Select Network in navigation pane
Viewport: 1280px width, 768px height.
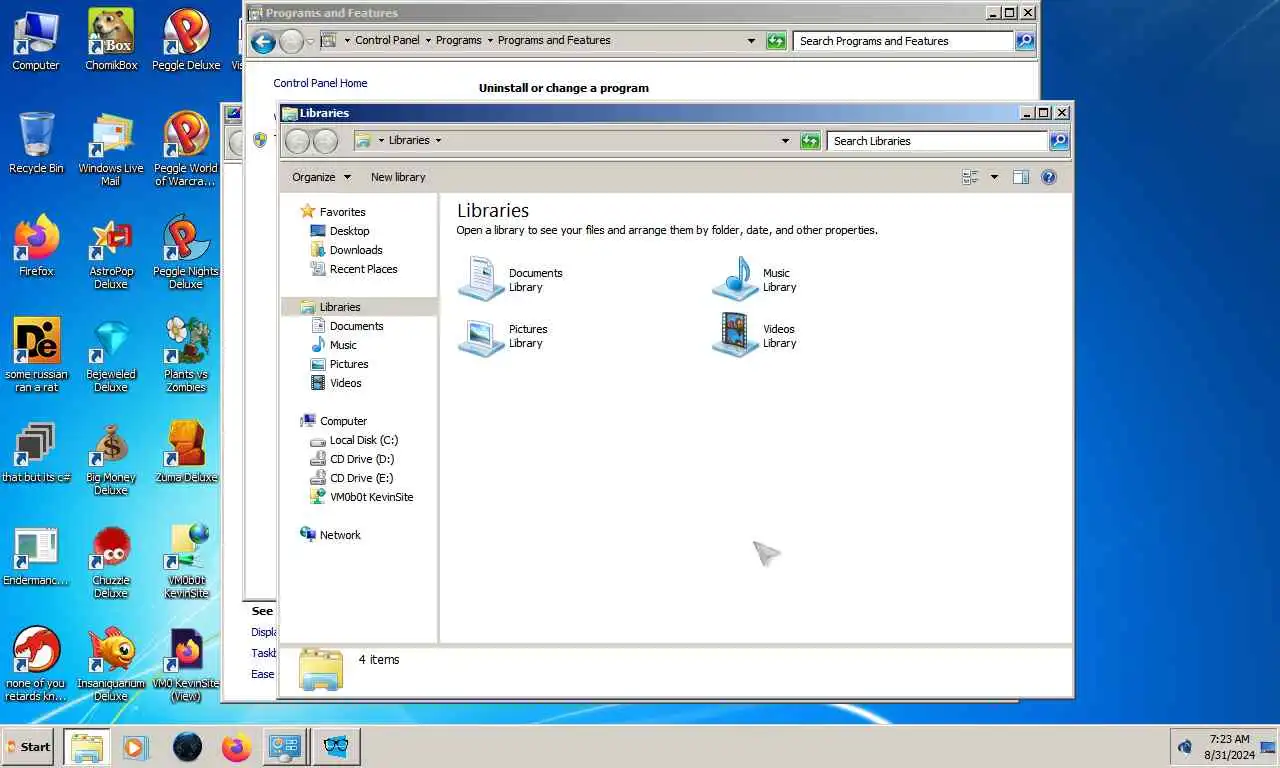340,535
